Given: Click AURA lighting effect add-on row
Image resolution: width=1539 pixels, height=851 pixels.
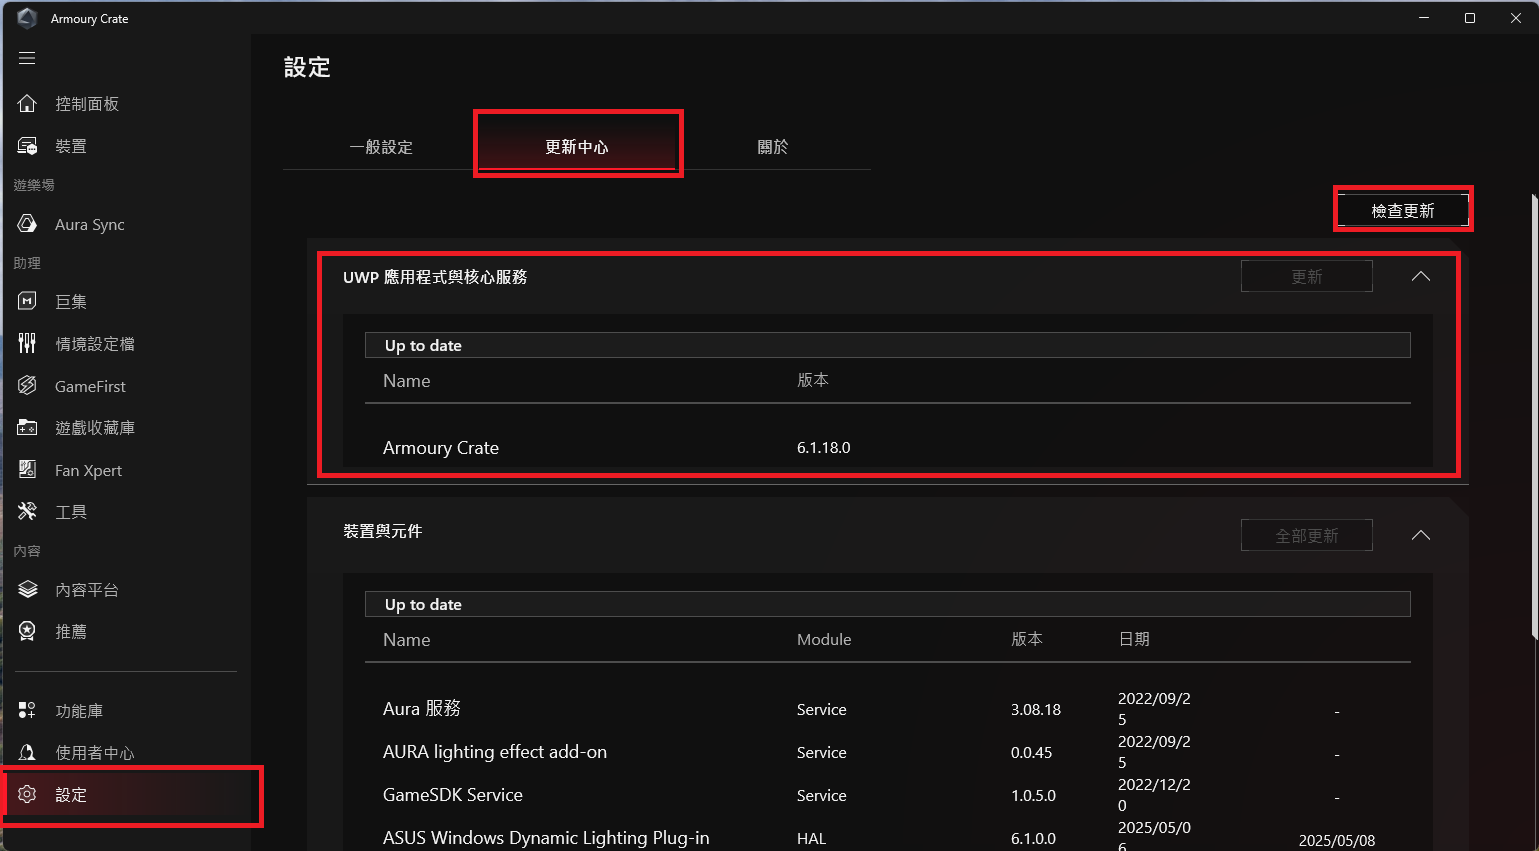Looking at the screenshot, I should 495,752.
